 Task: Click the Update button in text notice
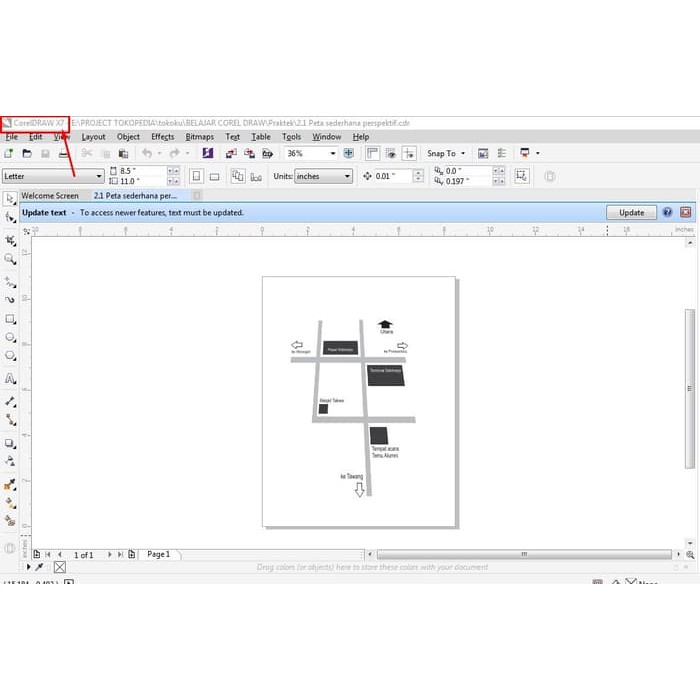coord(631,213)
